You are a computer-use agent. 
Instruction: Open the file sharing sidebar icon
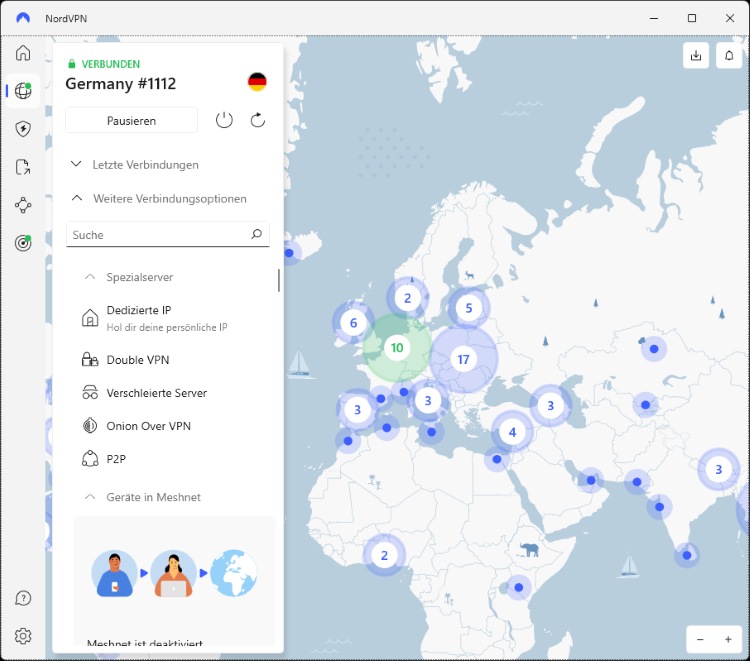[x=23, y=167]
